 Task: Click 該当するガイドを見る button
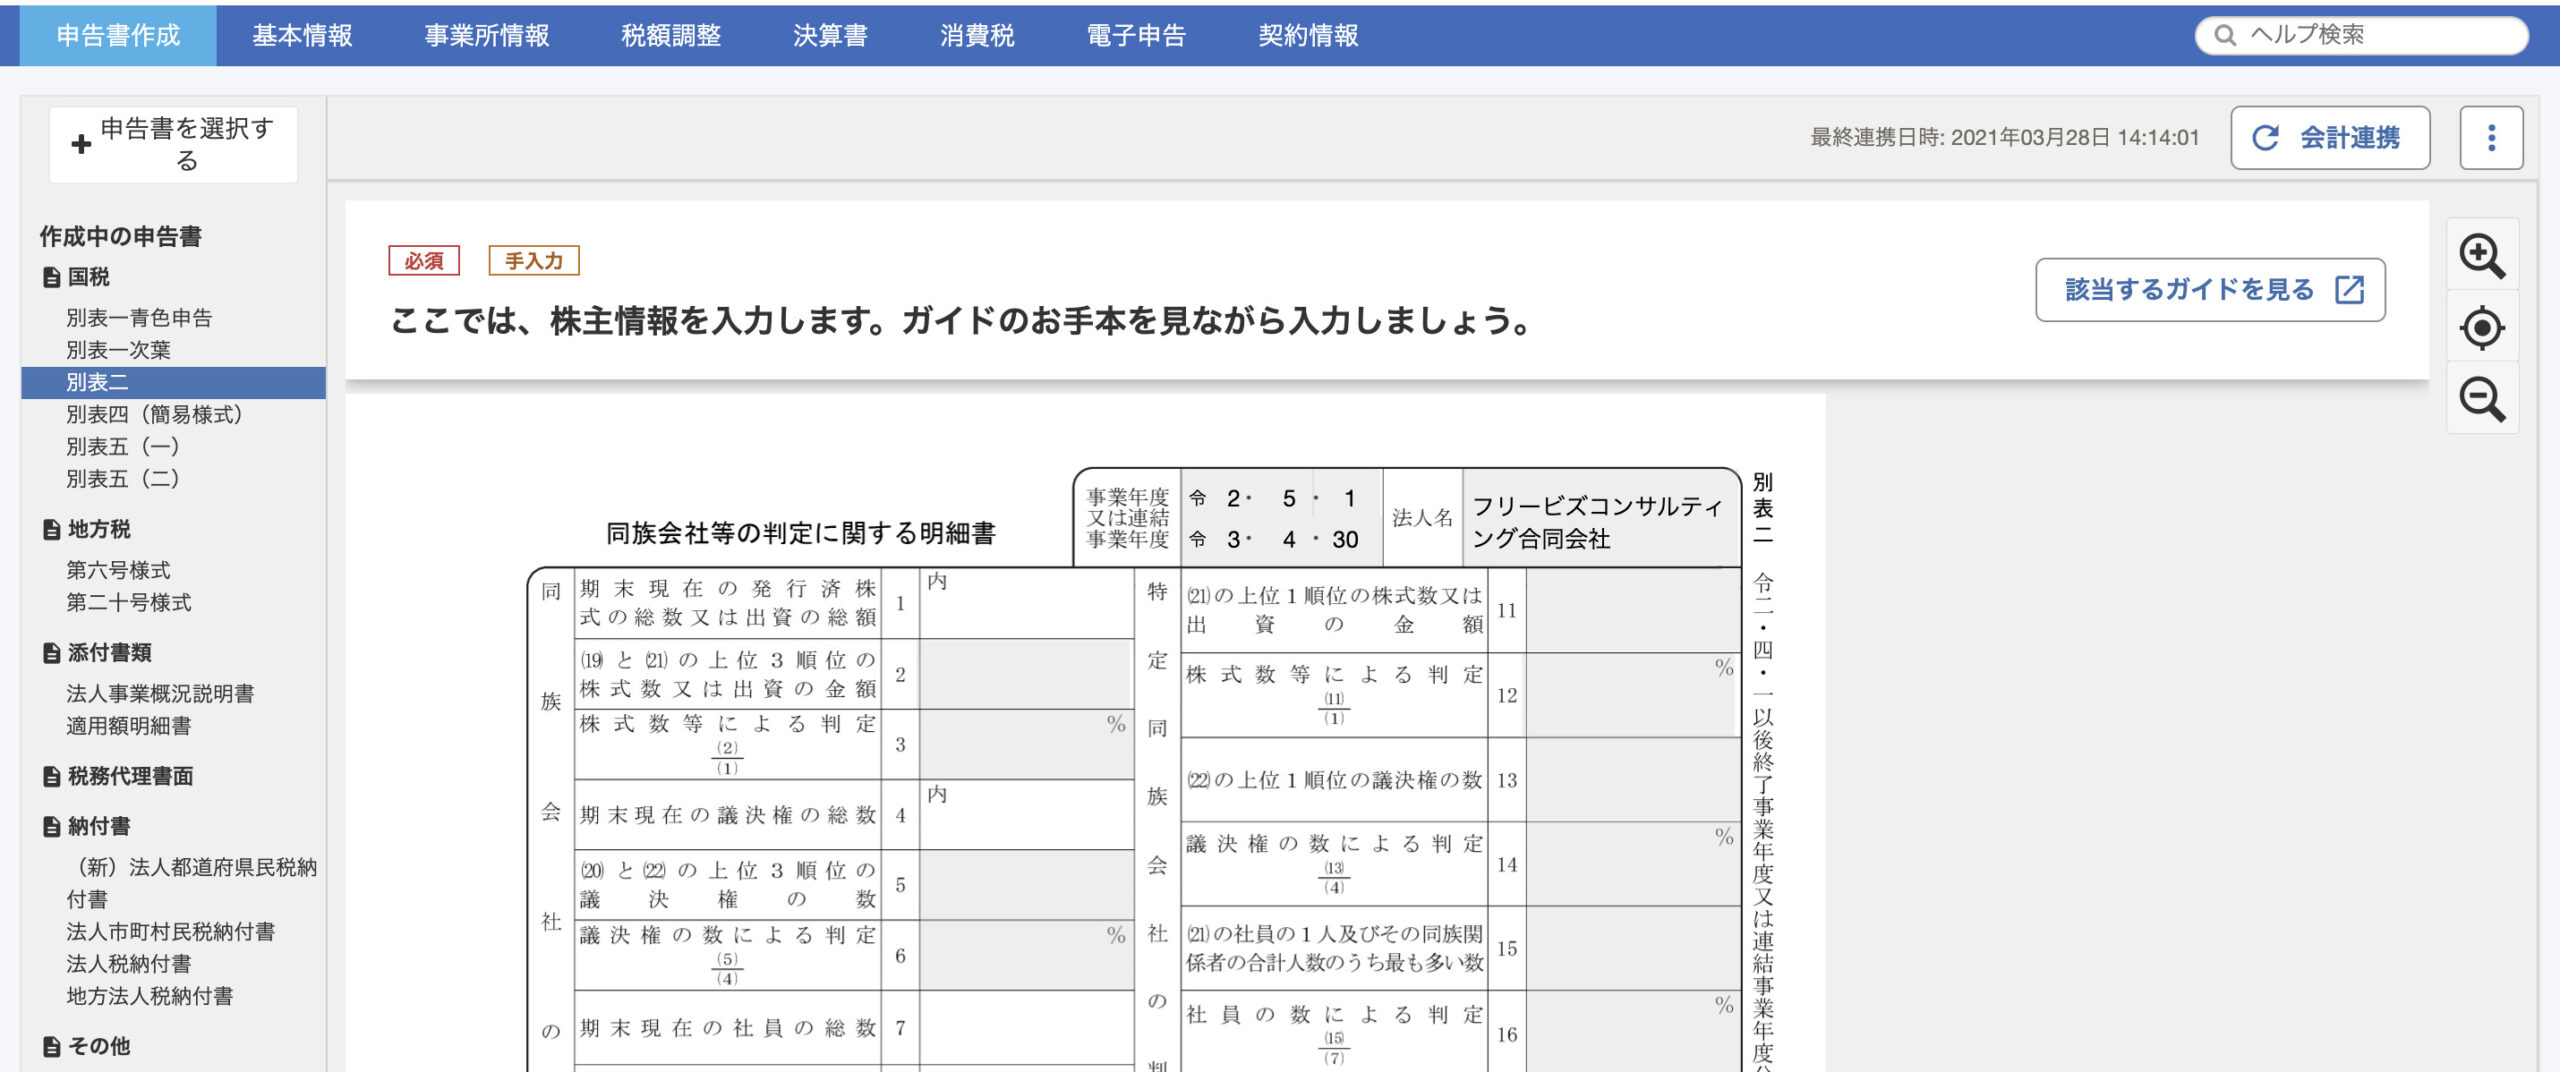(2210, 290)
